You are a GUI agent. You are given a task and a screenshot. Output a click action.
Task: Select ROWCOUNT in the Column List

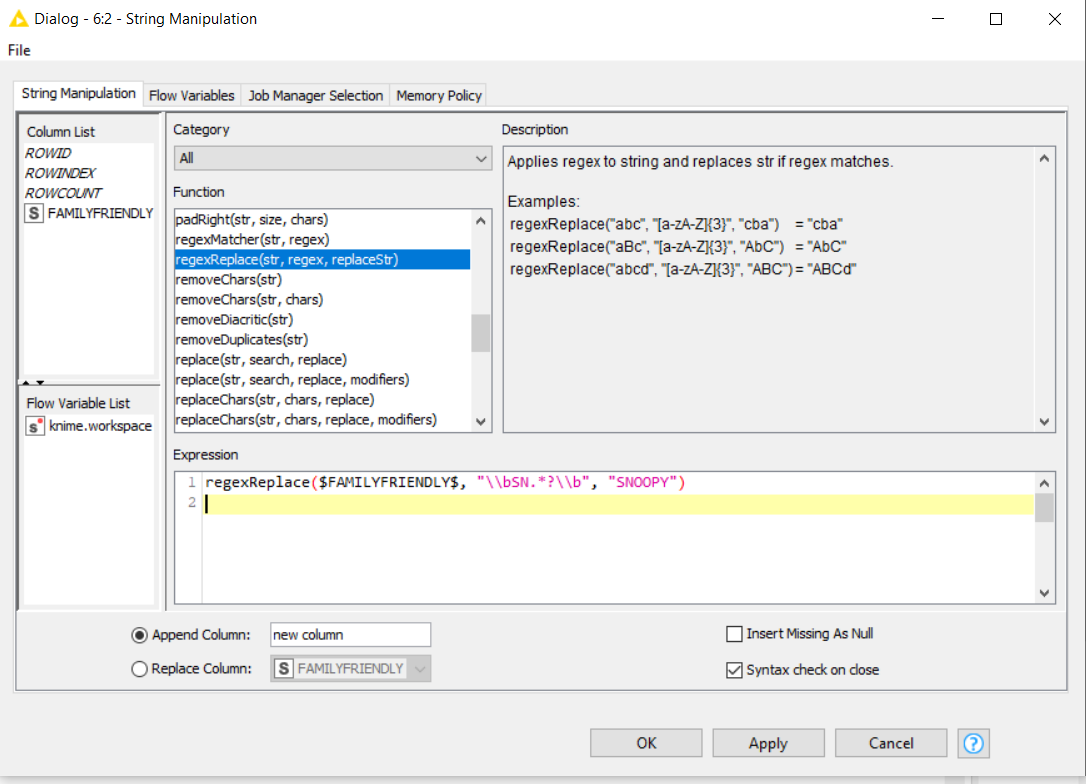click(x=63, y=193)
